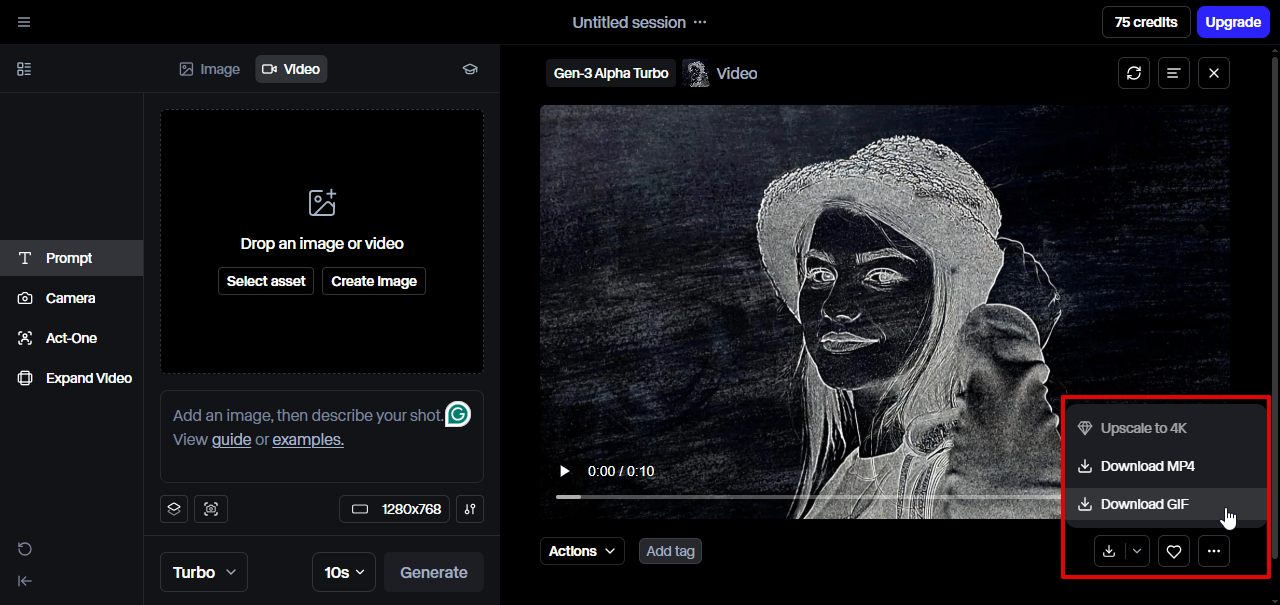
Task: Open the 10s duration dropdown
Action: pyautogui.click(x=344, y=572)
